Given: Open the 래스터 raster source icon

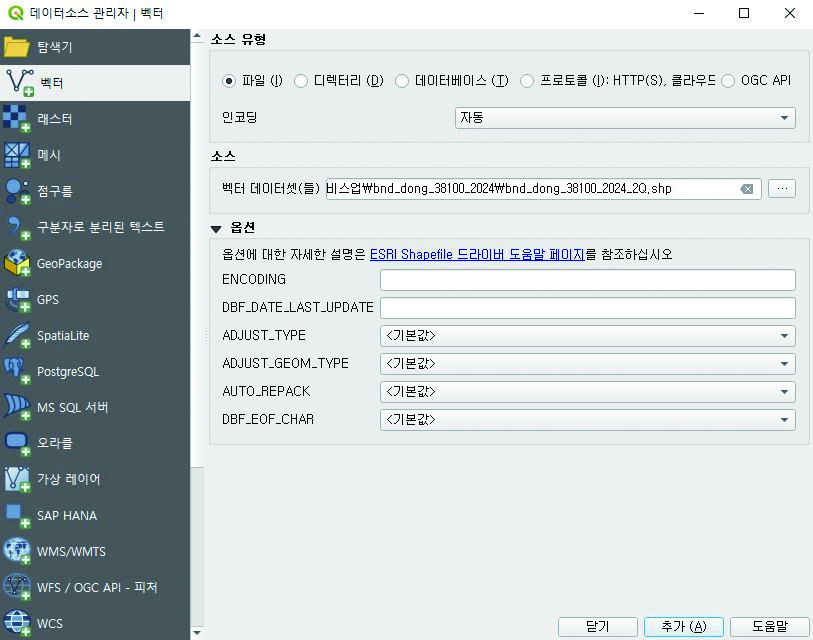Looking at the screenshot, I should pyautogui.click(x=17, y=119).
